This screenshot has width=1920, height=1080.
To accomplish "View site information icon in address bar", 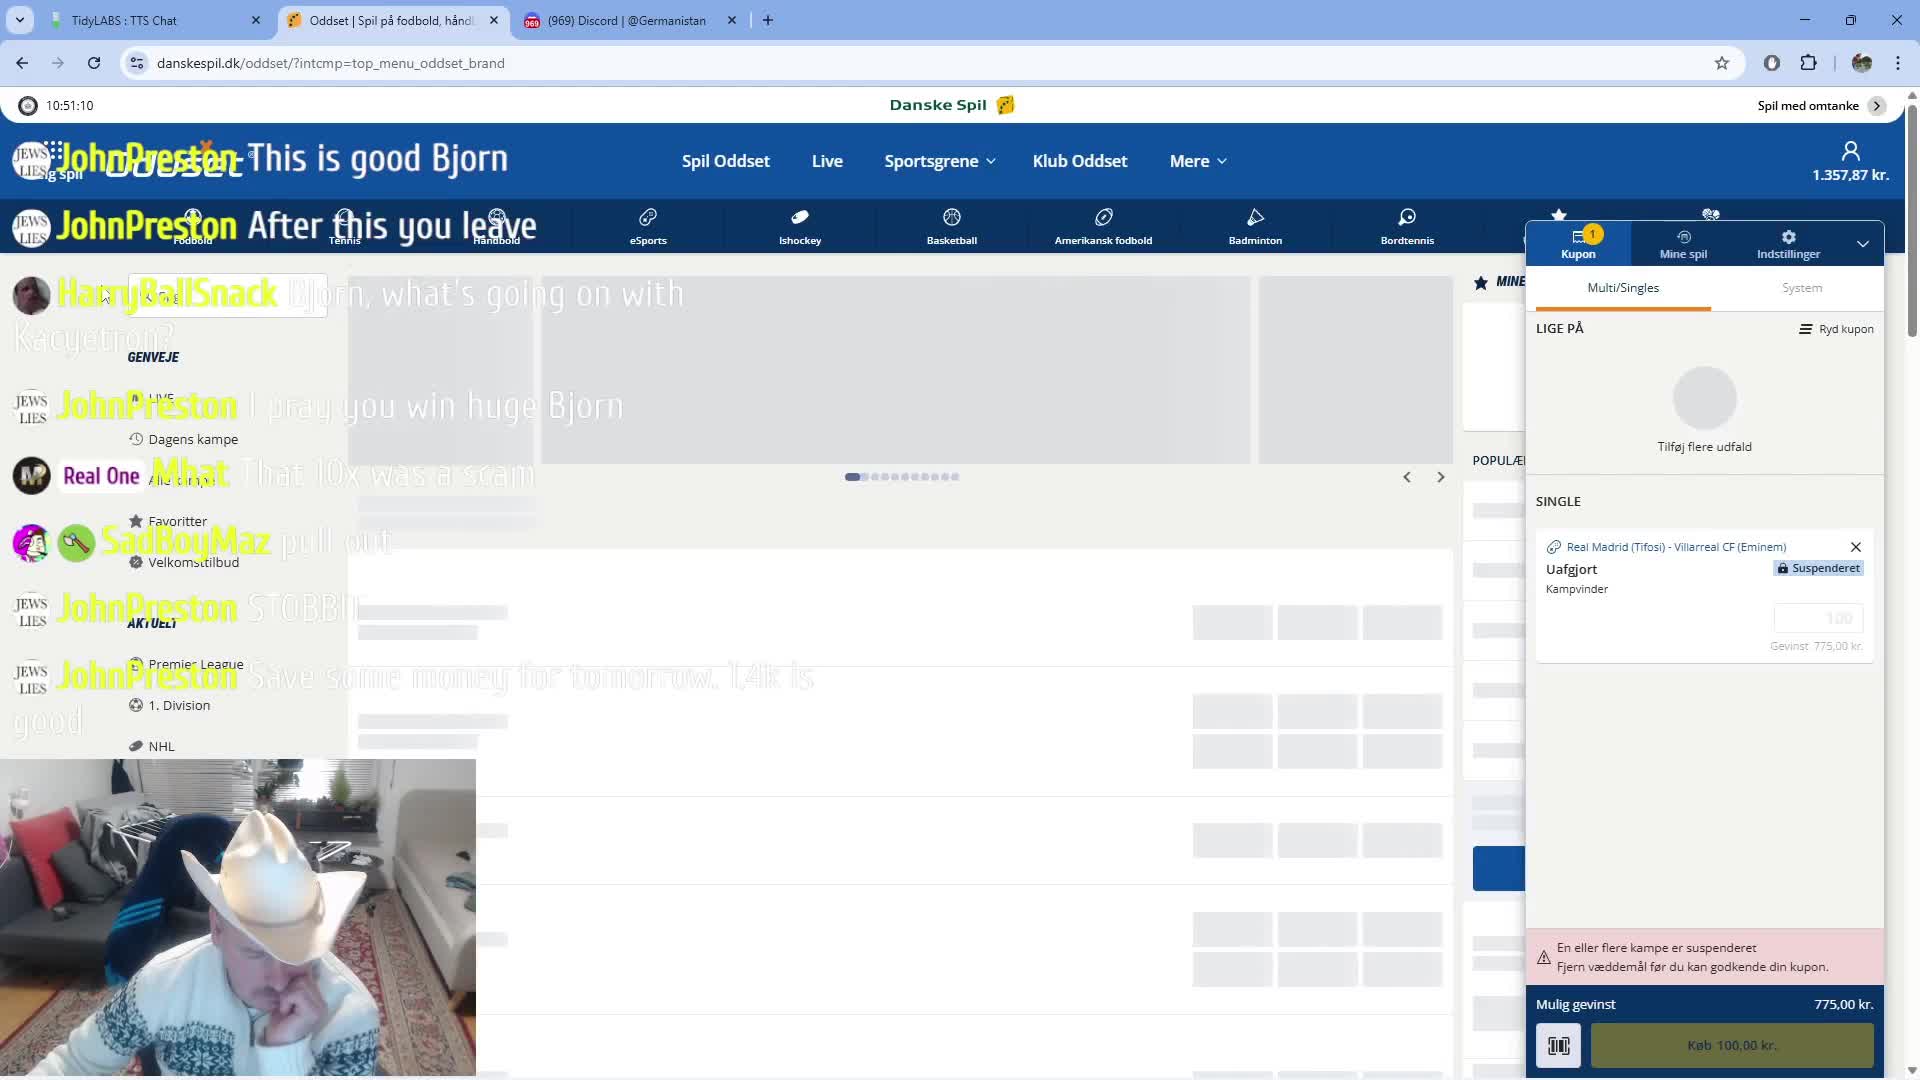I will tap(137, 63).
